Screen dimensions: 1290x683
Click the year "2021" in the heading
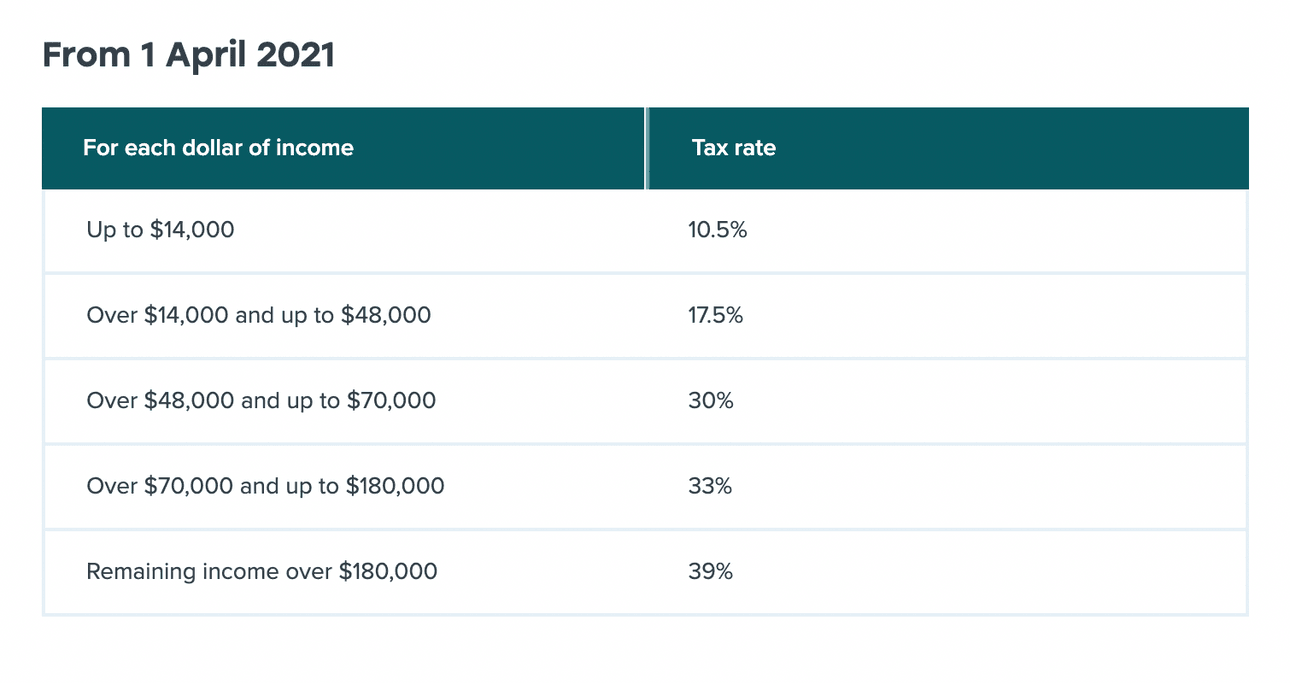click(295, 56)
